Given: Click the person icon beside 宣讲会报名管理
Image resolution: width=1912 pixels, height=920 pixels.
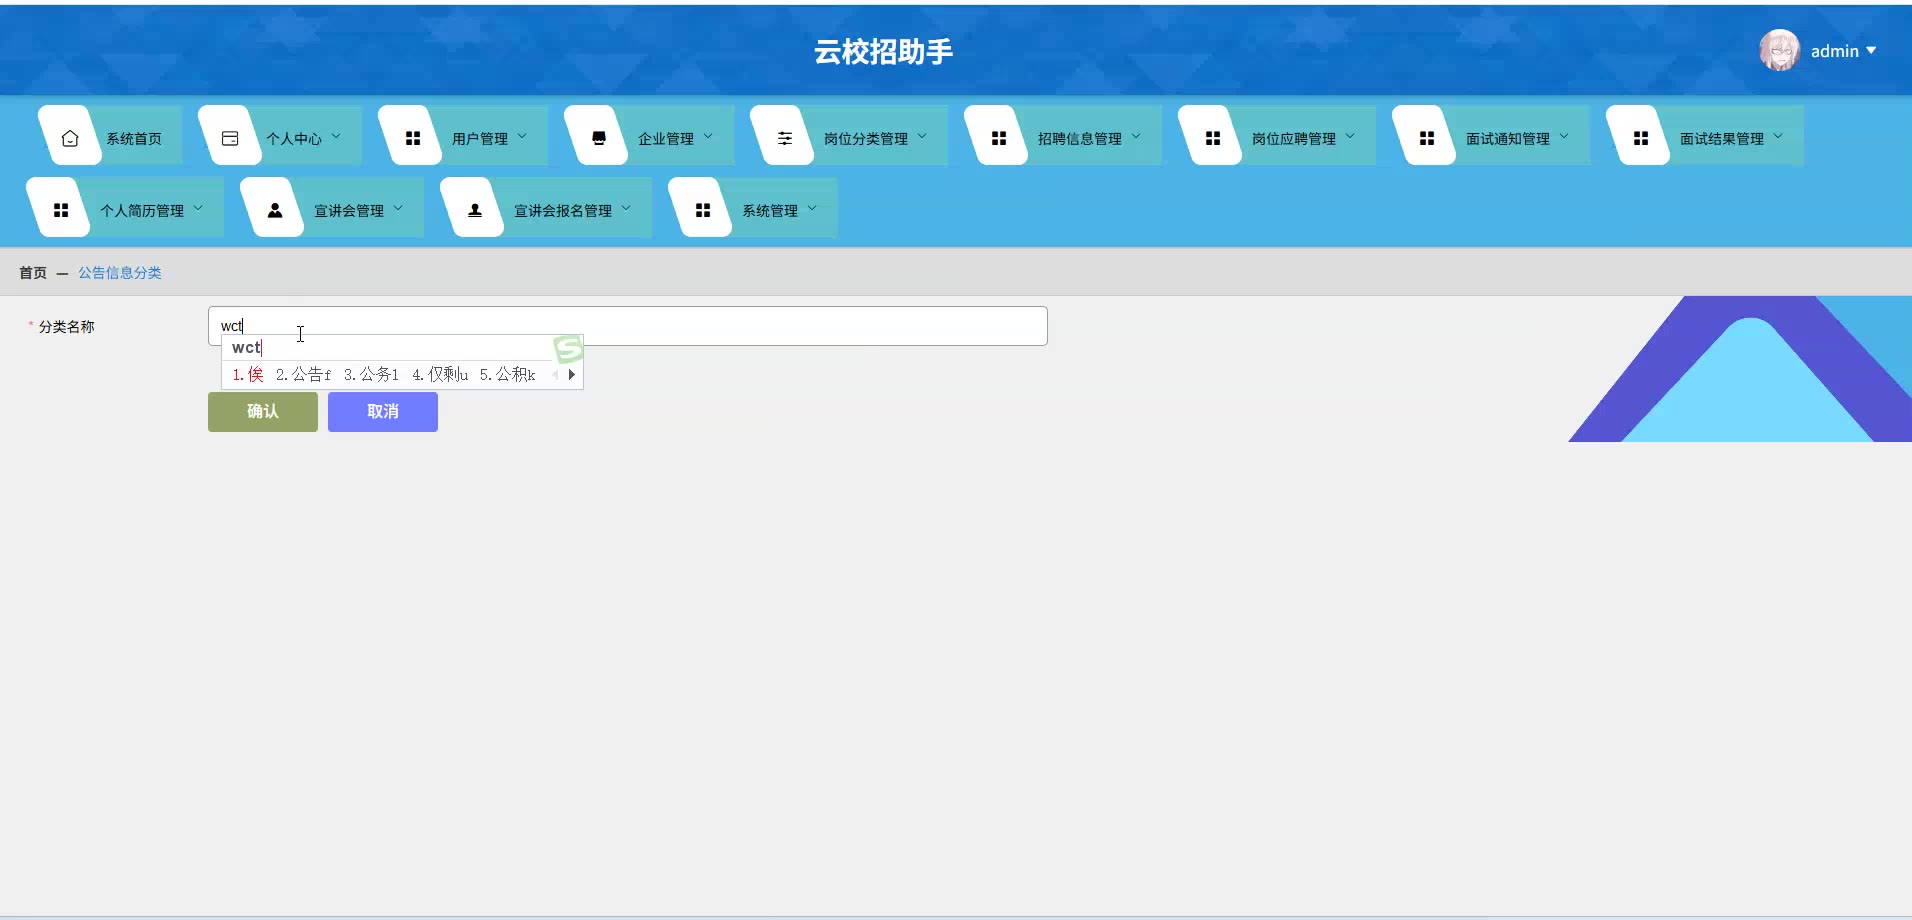Looking at the screenshot, I should click(x=475, y=210).
